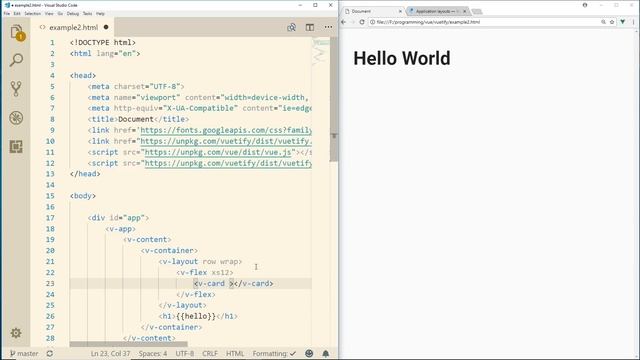Open a new browser tab

point(477,11)
